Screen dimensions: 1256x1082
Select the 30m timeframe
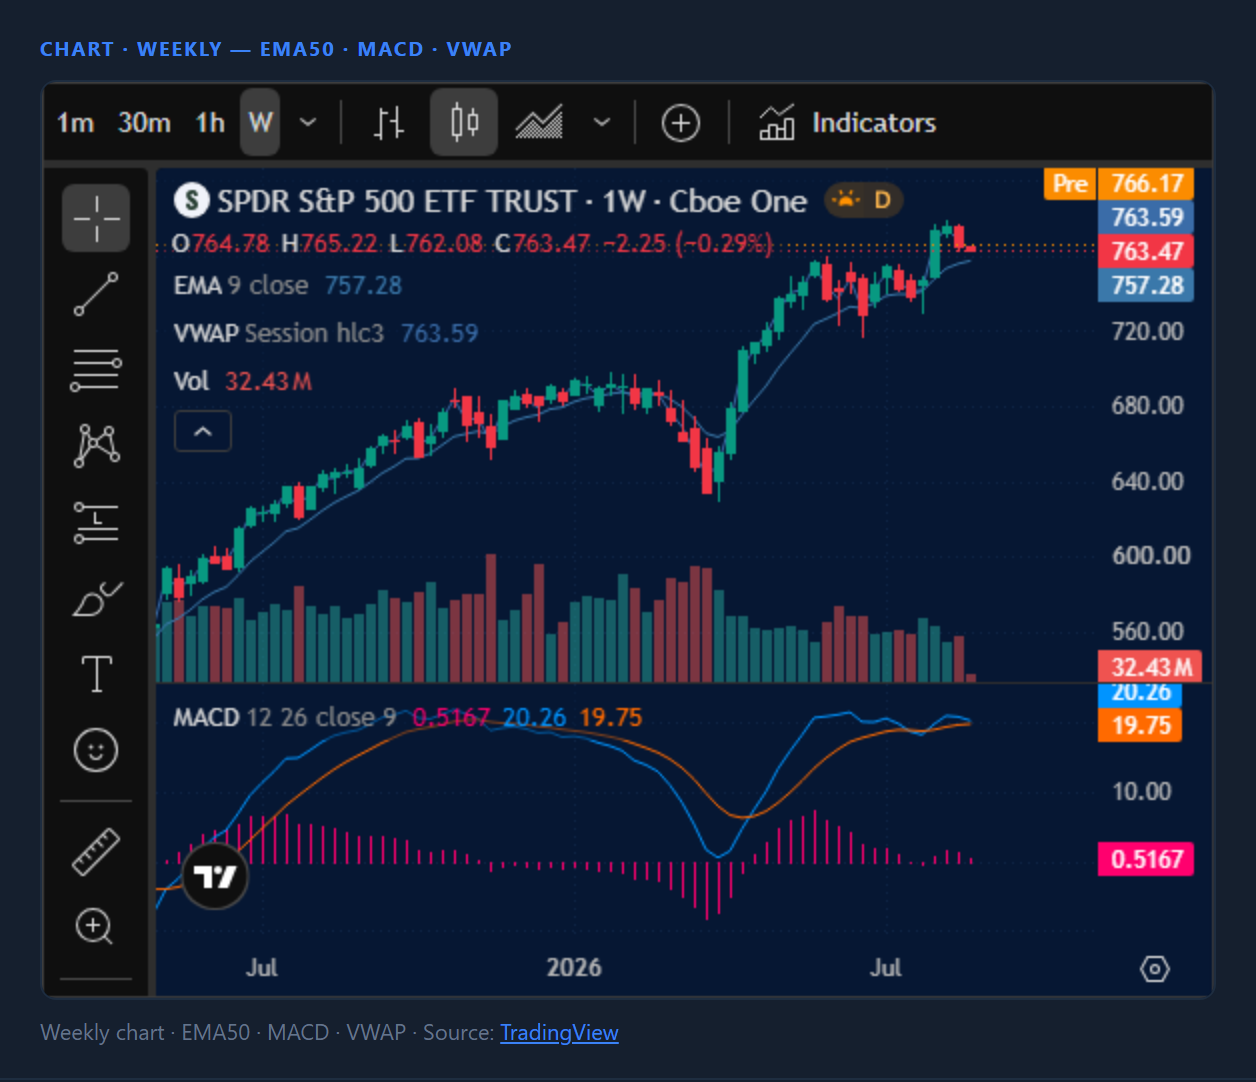[144, 123]
